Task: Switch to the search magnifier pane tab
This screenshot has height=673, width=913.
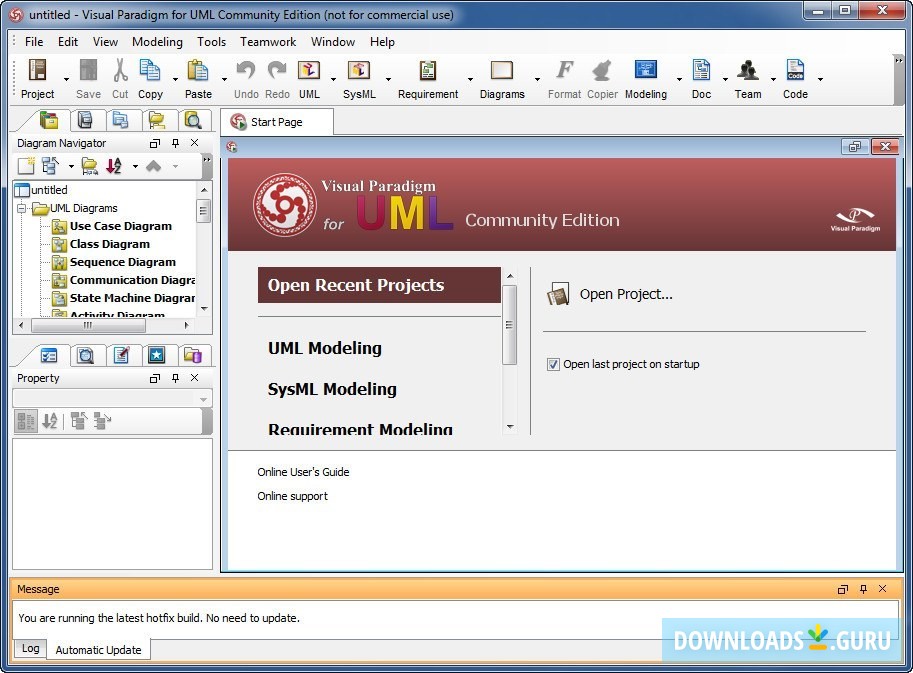Action: [x=192, y=120]
